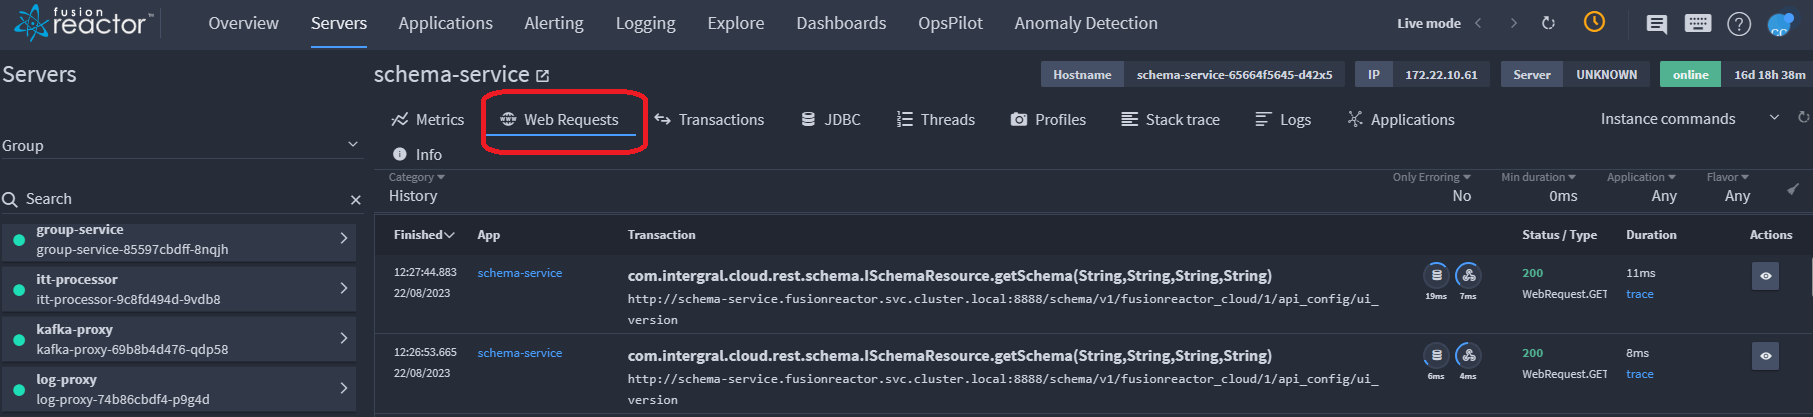Switch to the JDBC tab
The height and width of the screenshot is (417, 1813).
point(831,119)
